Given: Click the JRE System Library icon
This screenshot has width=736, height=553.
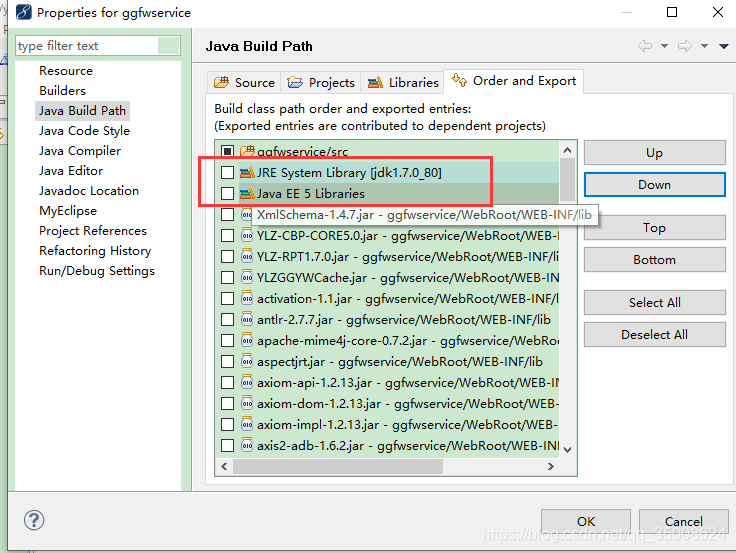Looking at the screenshot, I should 247,173.
